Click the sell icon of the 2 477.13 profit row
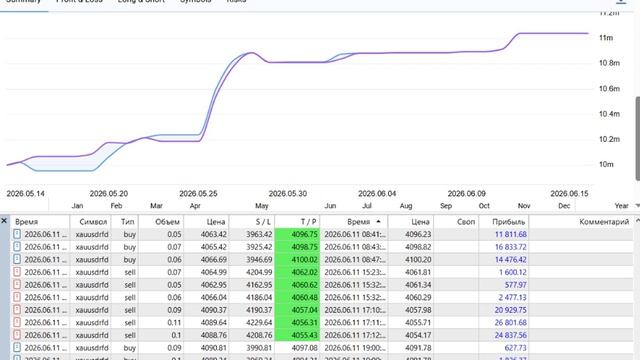Image resolution: width=640 pixels, height=360 pixels. (17, 298)
